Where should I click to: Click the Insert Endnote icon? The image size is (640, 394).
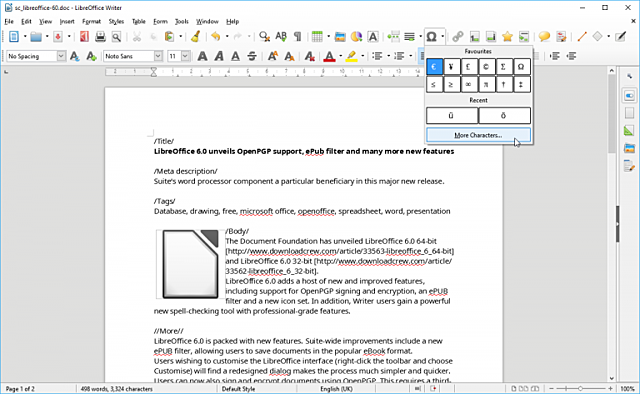coord(491,37)
